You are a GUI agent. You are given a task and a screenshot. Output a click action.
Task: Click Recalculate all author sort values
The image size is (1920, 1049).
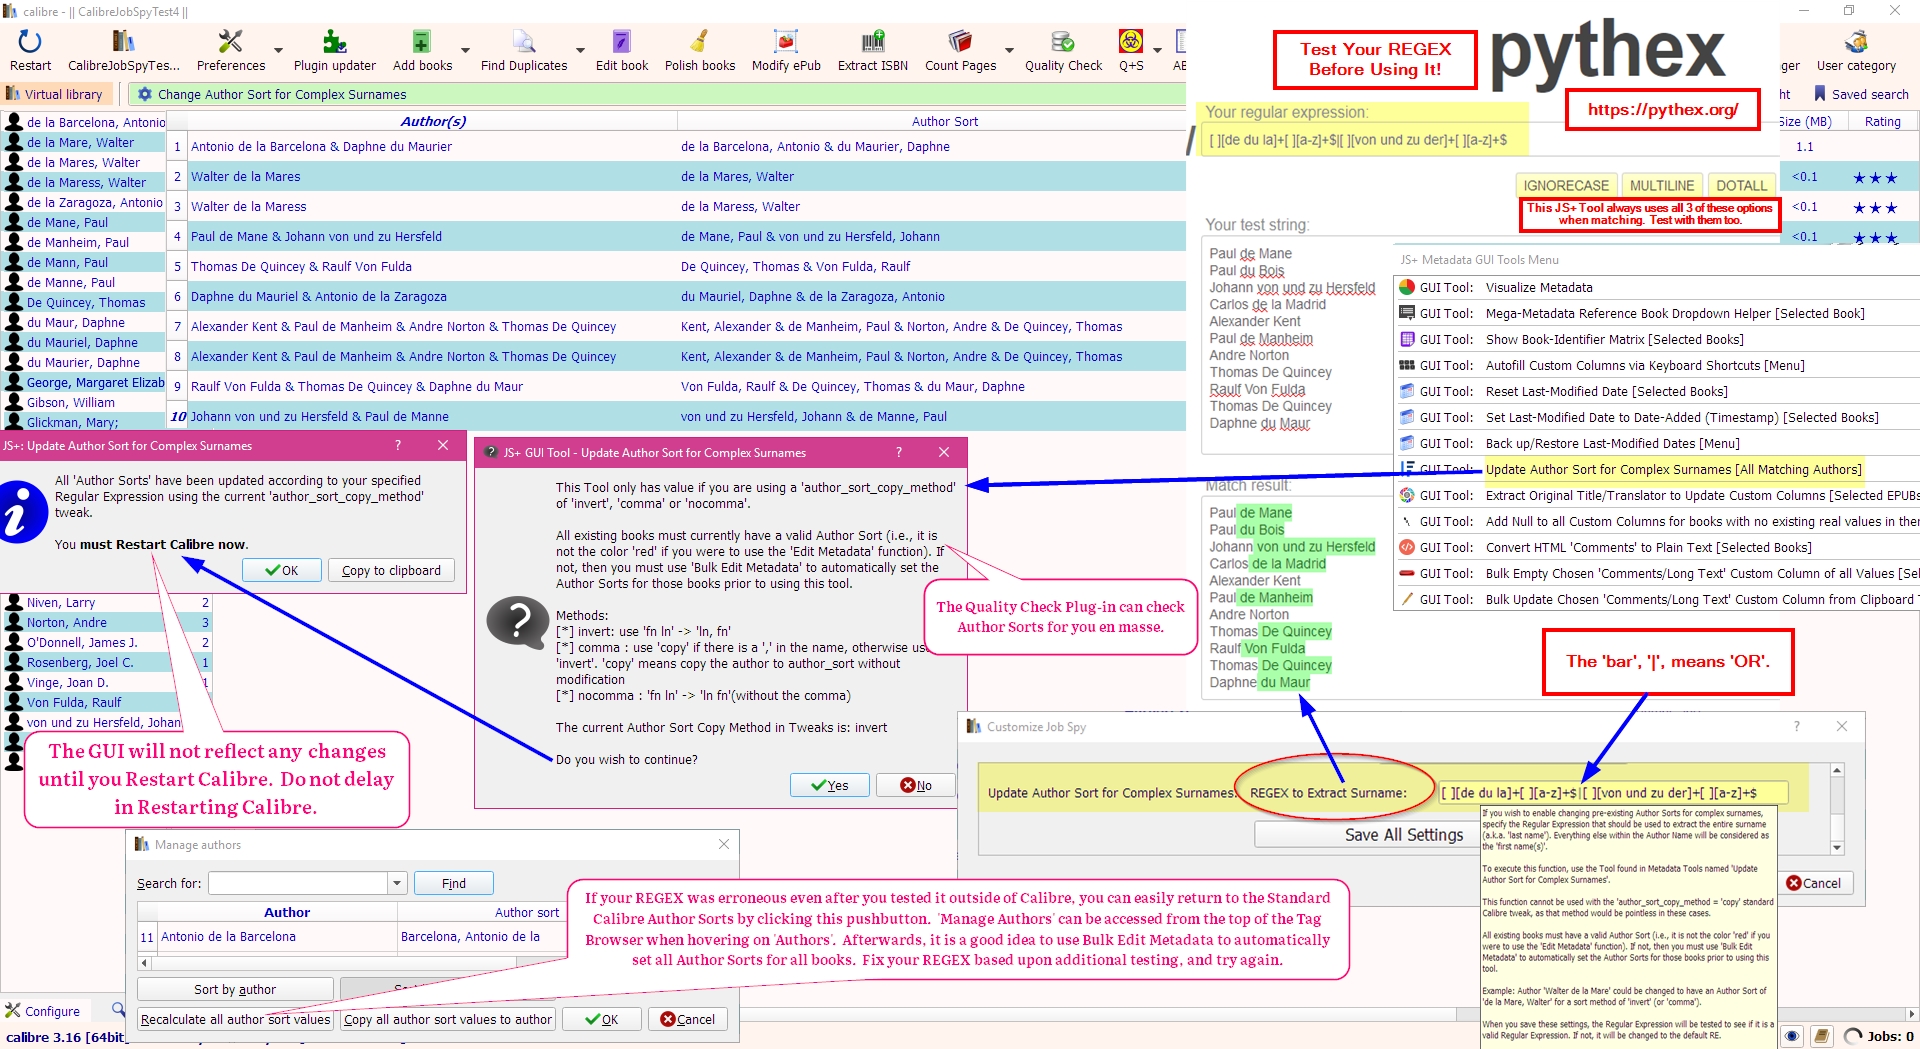(235, 1019)
